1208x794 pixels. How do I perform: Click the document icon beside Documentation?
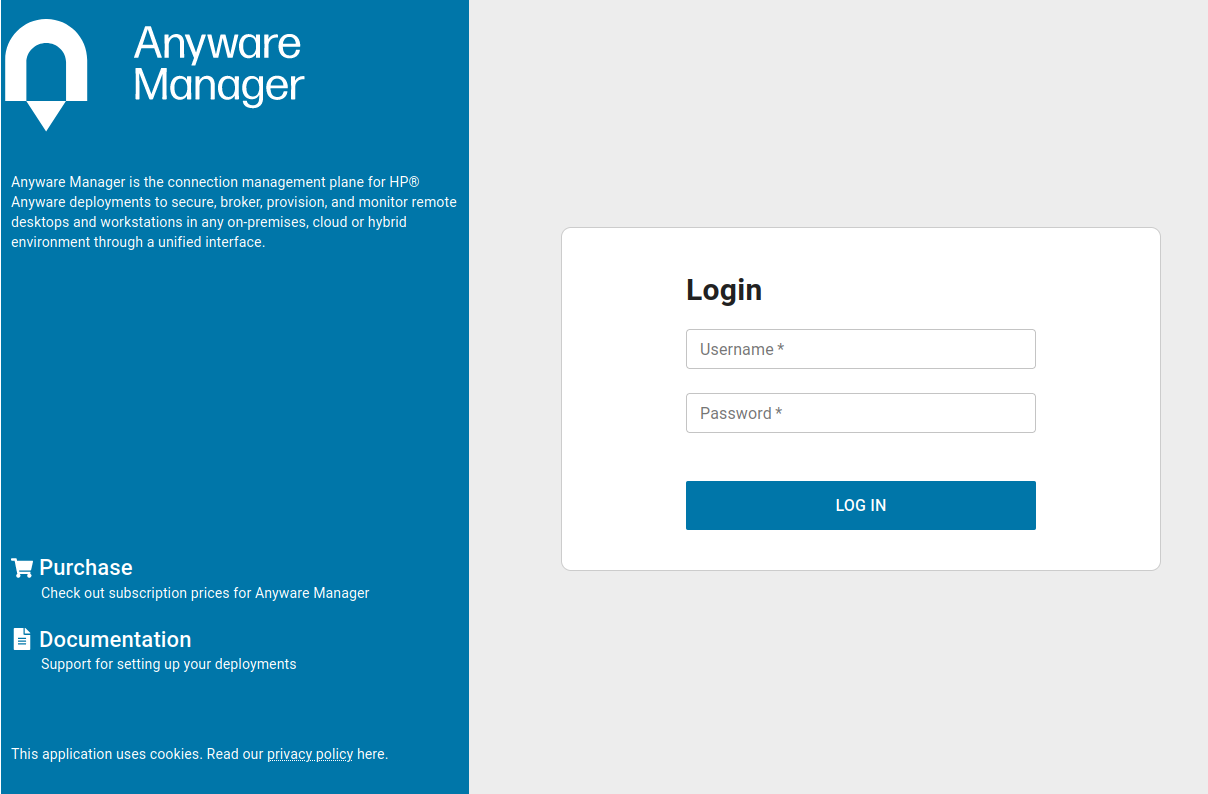(22, 639)
